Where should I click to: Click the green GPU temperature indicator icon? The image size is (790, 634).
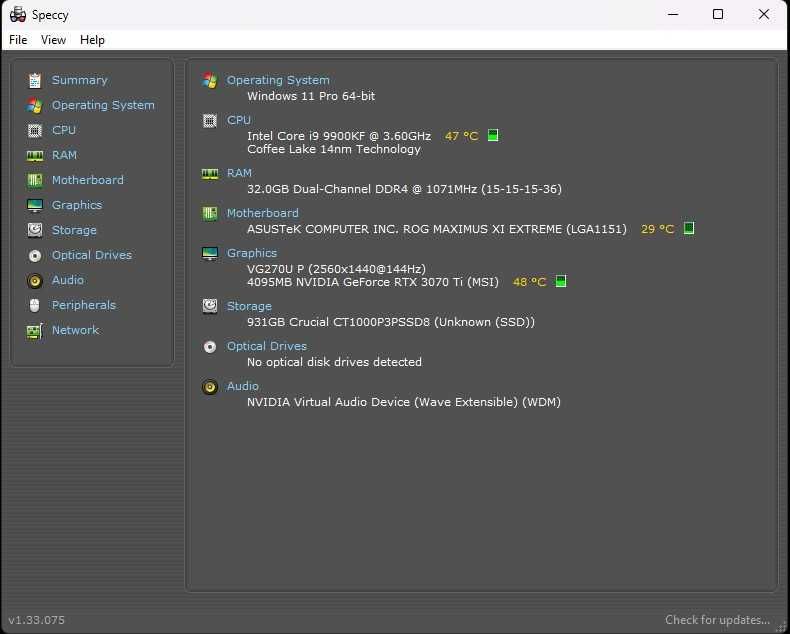(560, 281)
